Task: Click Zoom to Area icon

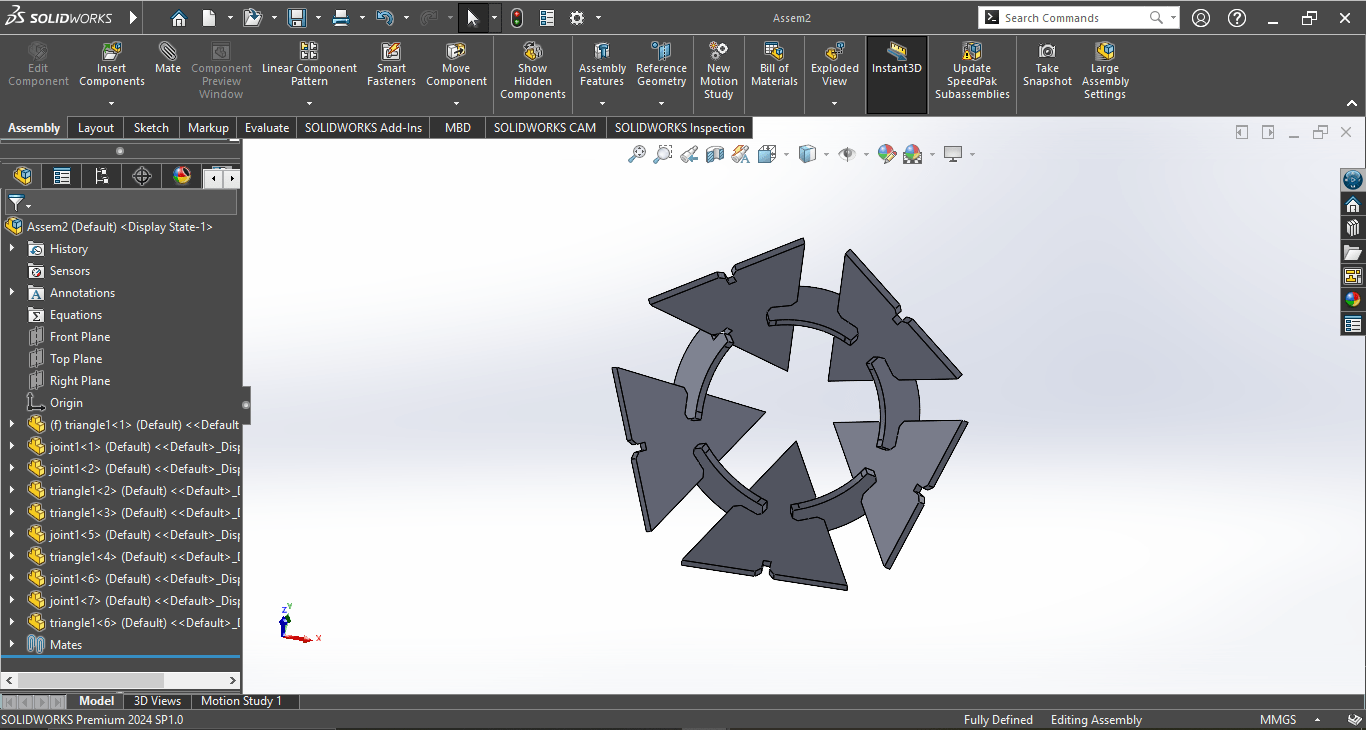Action: [x=662, y=154]
